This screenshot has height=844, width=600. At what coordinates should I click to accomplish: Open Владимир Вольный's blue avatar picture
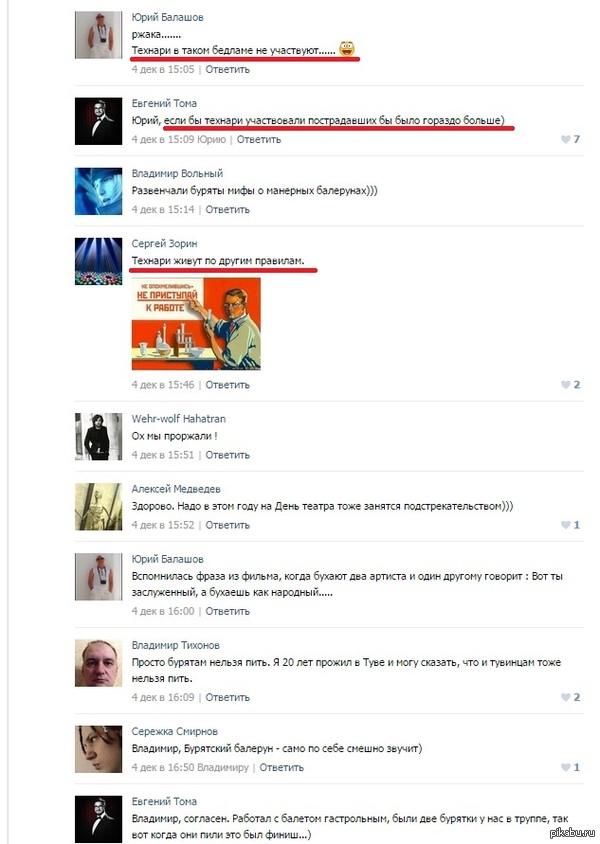(x=98, y=191)
